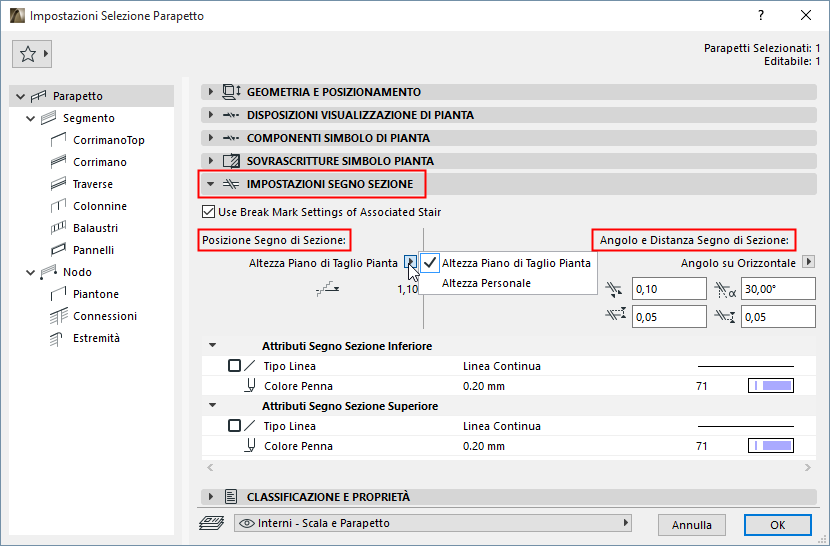Click the Estremità icon in the tree

tap(56, 338)
